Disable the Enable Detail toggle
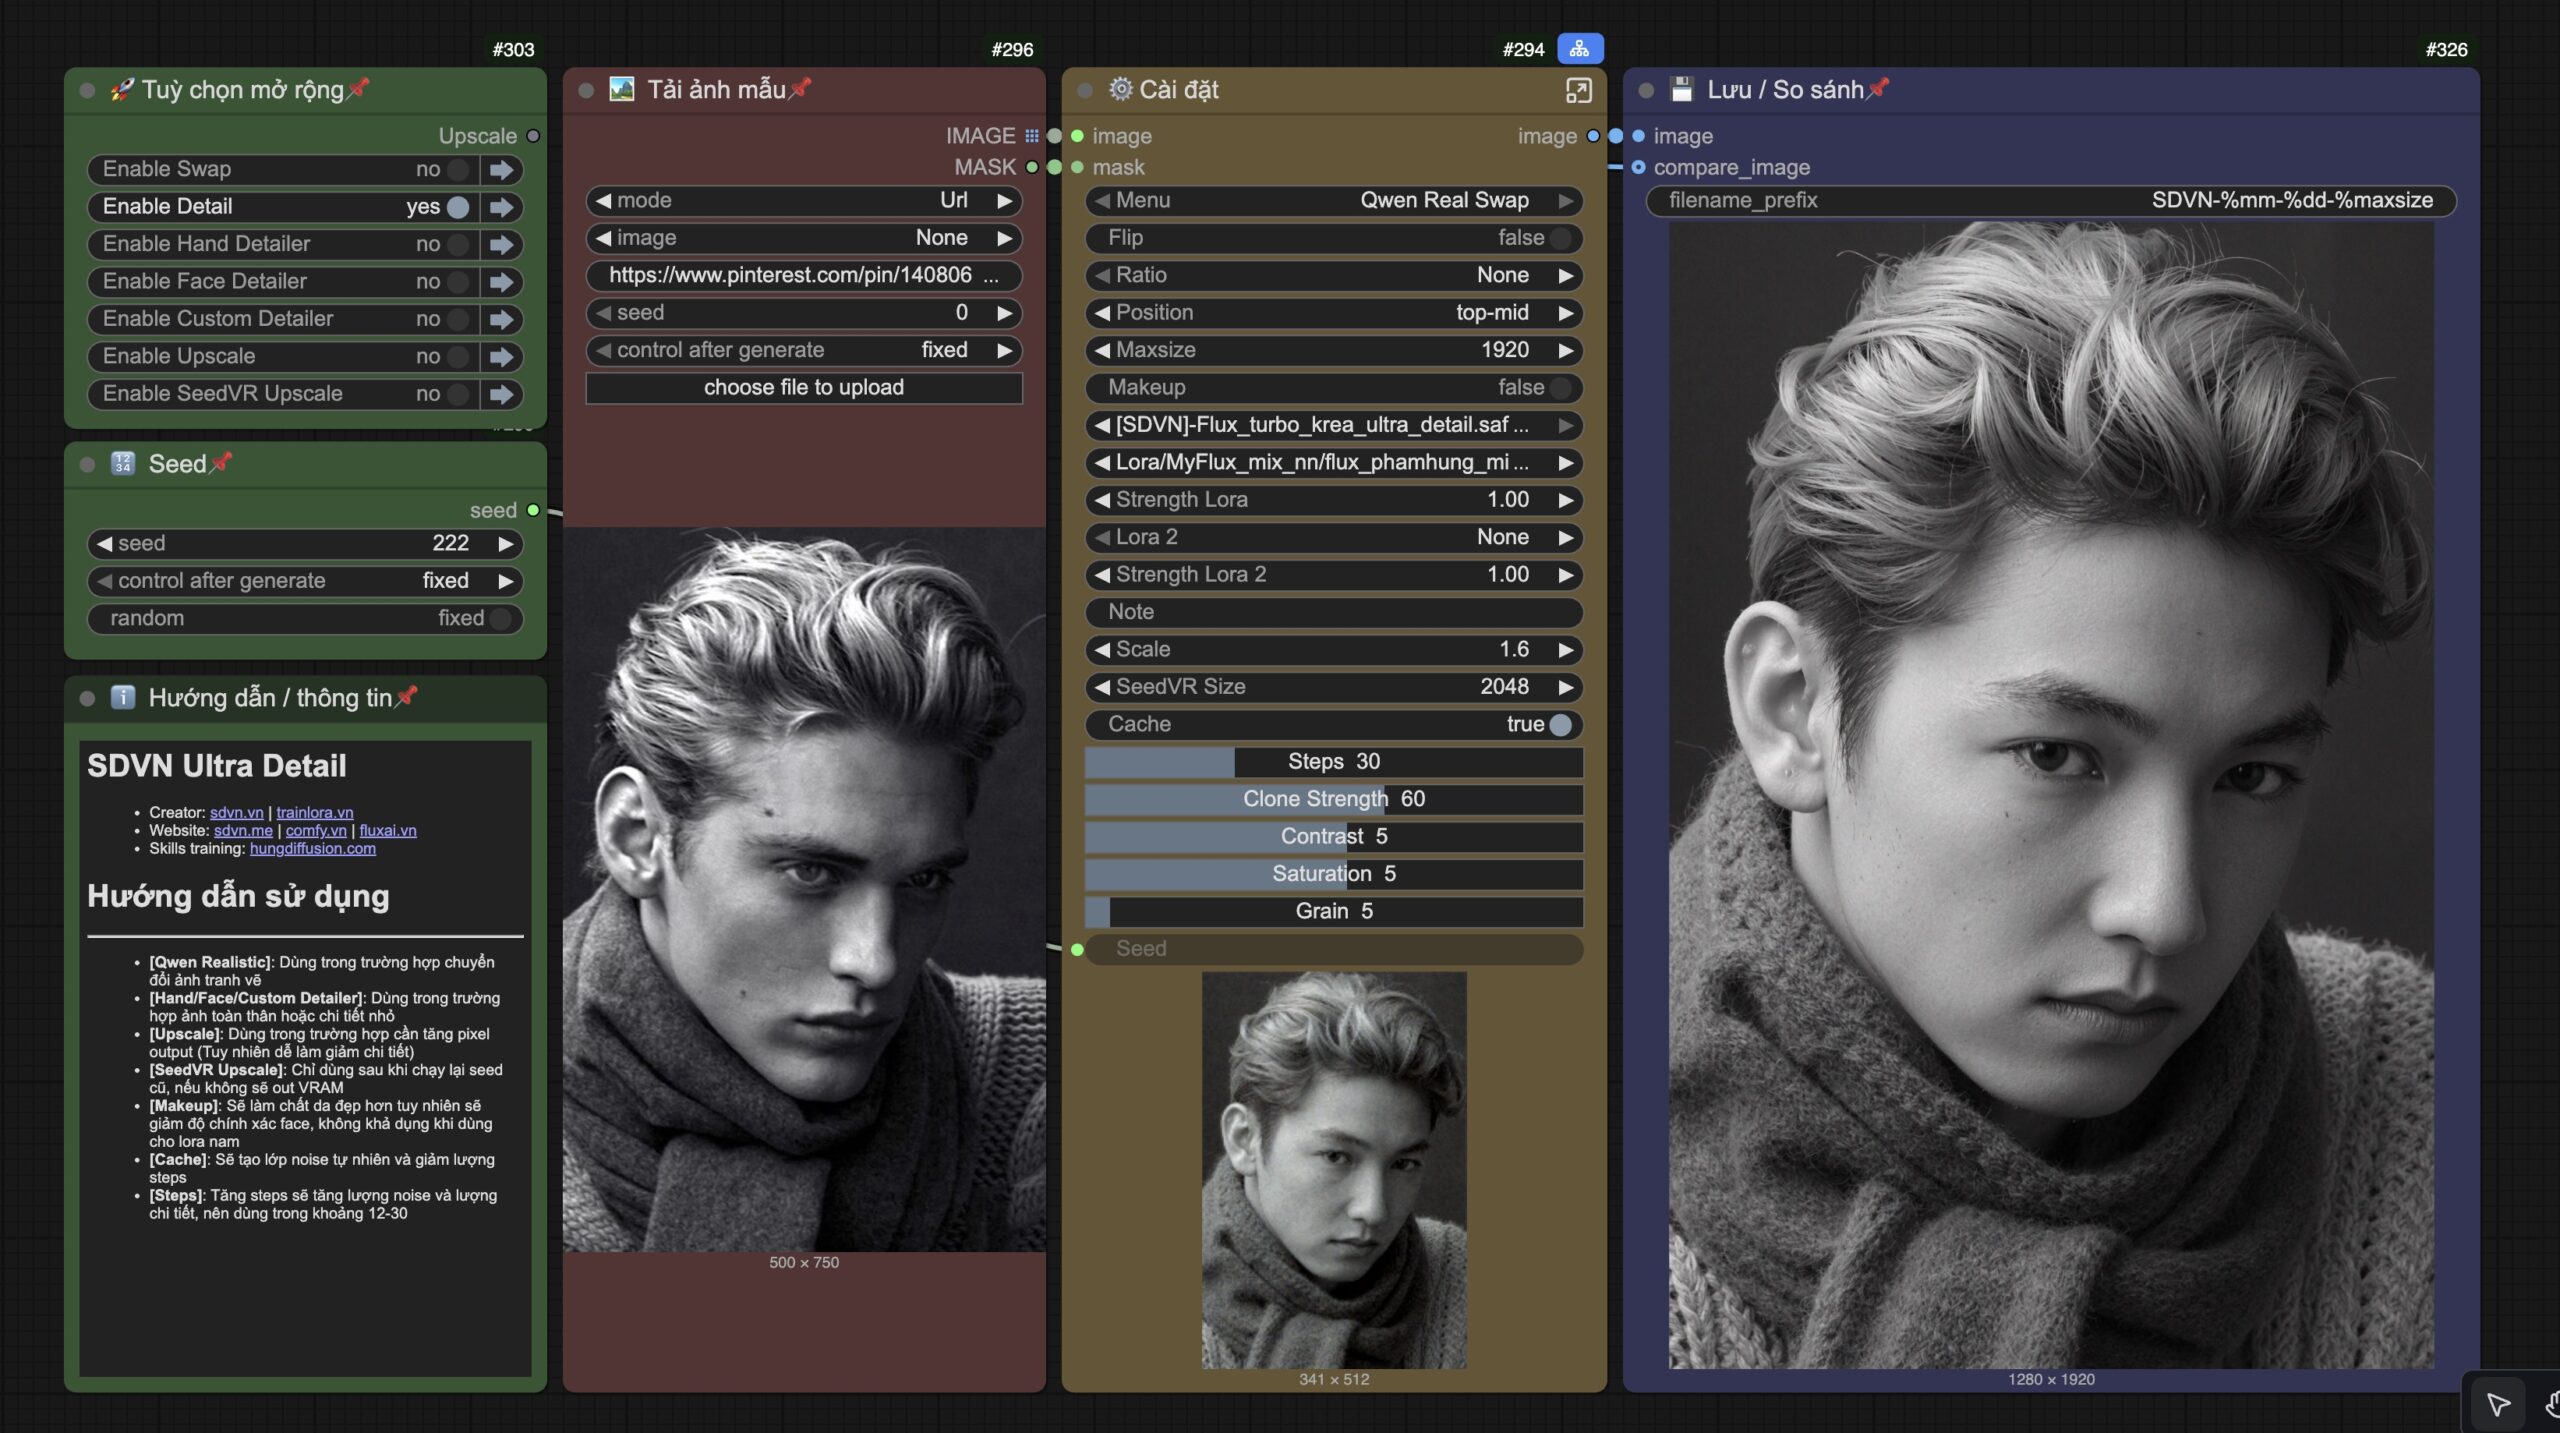Viewport: 2560px width, 1433px height. (x=457, y=207)
